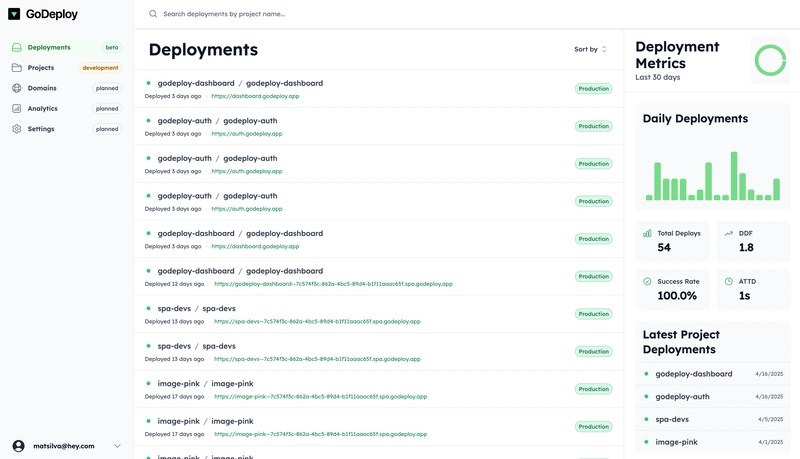Click the Projects folder icon

[17, 68]
